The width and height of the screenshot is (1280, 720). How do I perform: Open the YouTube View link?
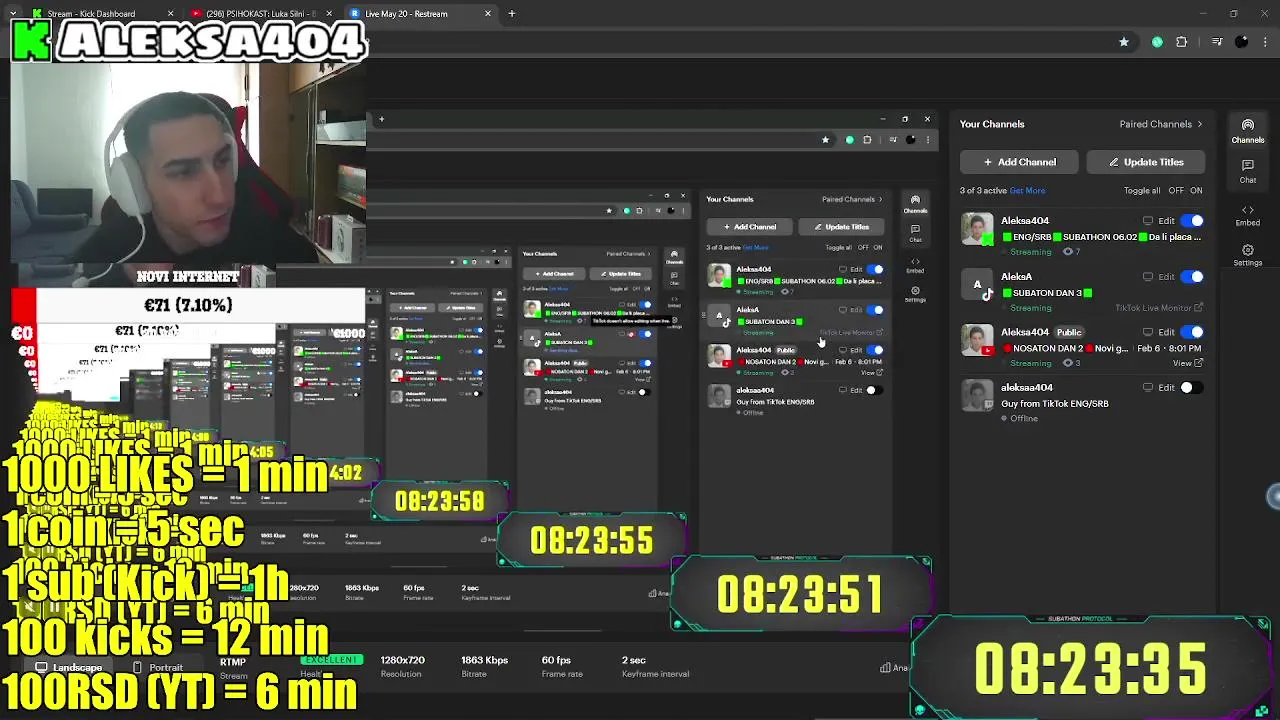(x=1187, y=363)
